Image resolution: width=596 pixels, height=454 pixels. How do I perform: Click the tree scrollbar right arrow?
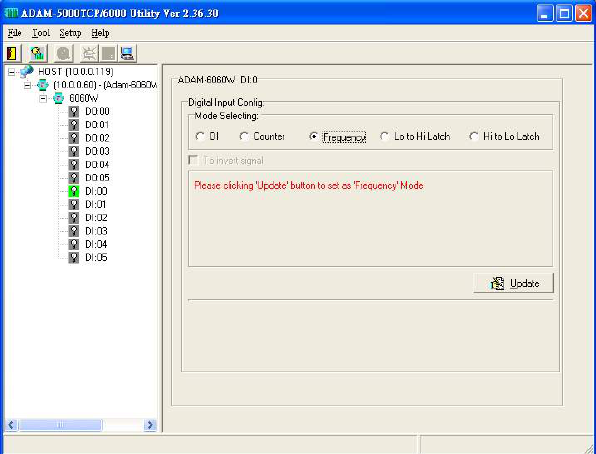click(x=150, y=425)
